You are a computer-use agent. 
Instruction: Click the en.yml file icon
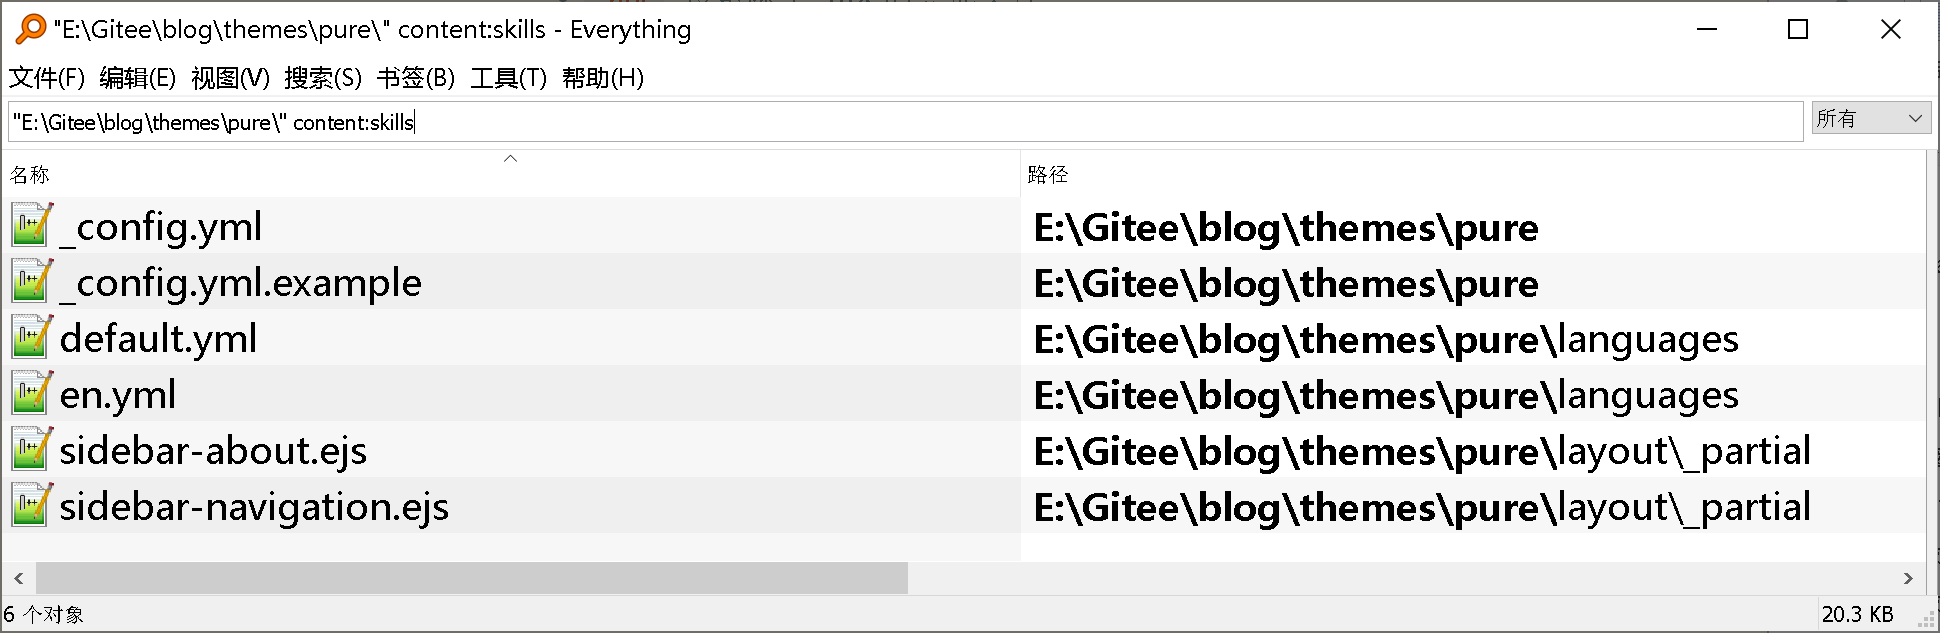click(x=30, y=394)
